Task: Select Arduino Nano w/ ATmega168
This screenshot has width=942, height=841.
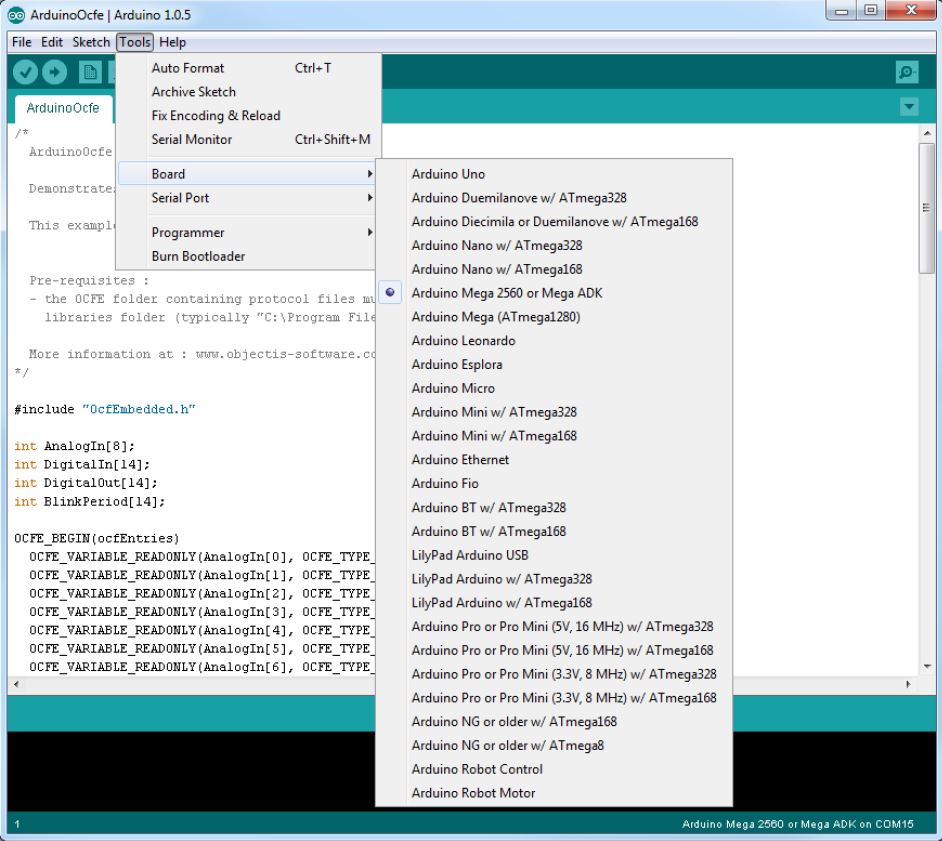Action: [553, 269]
